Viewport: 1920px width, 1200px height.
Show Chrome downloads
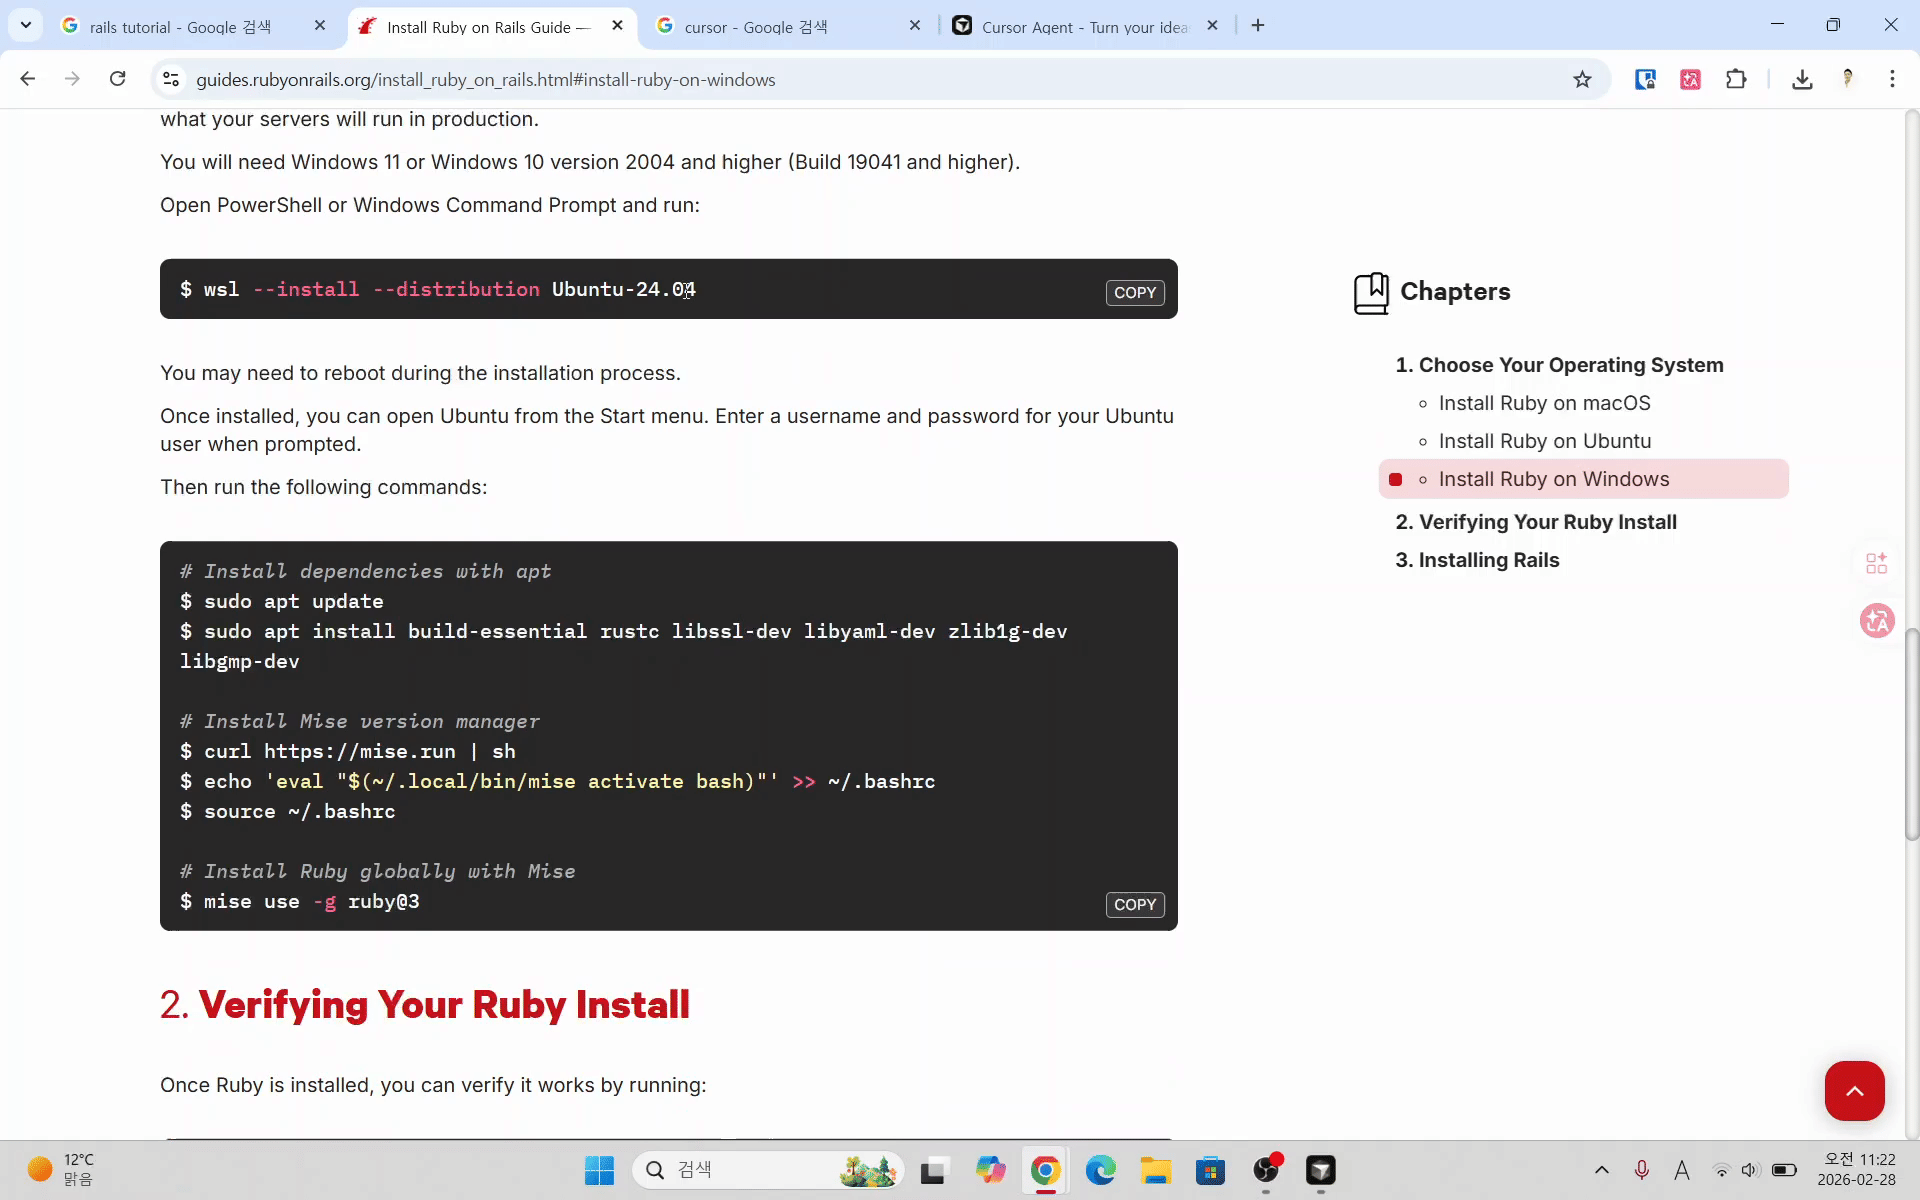(1802, 79)
